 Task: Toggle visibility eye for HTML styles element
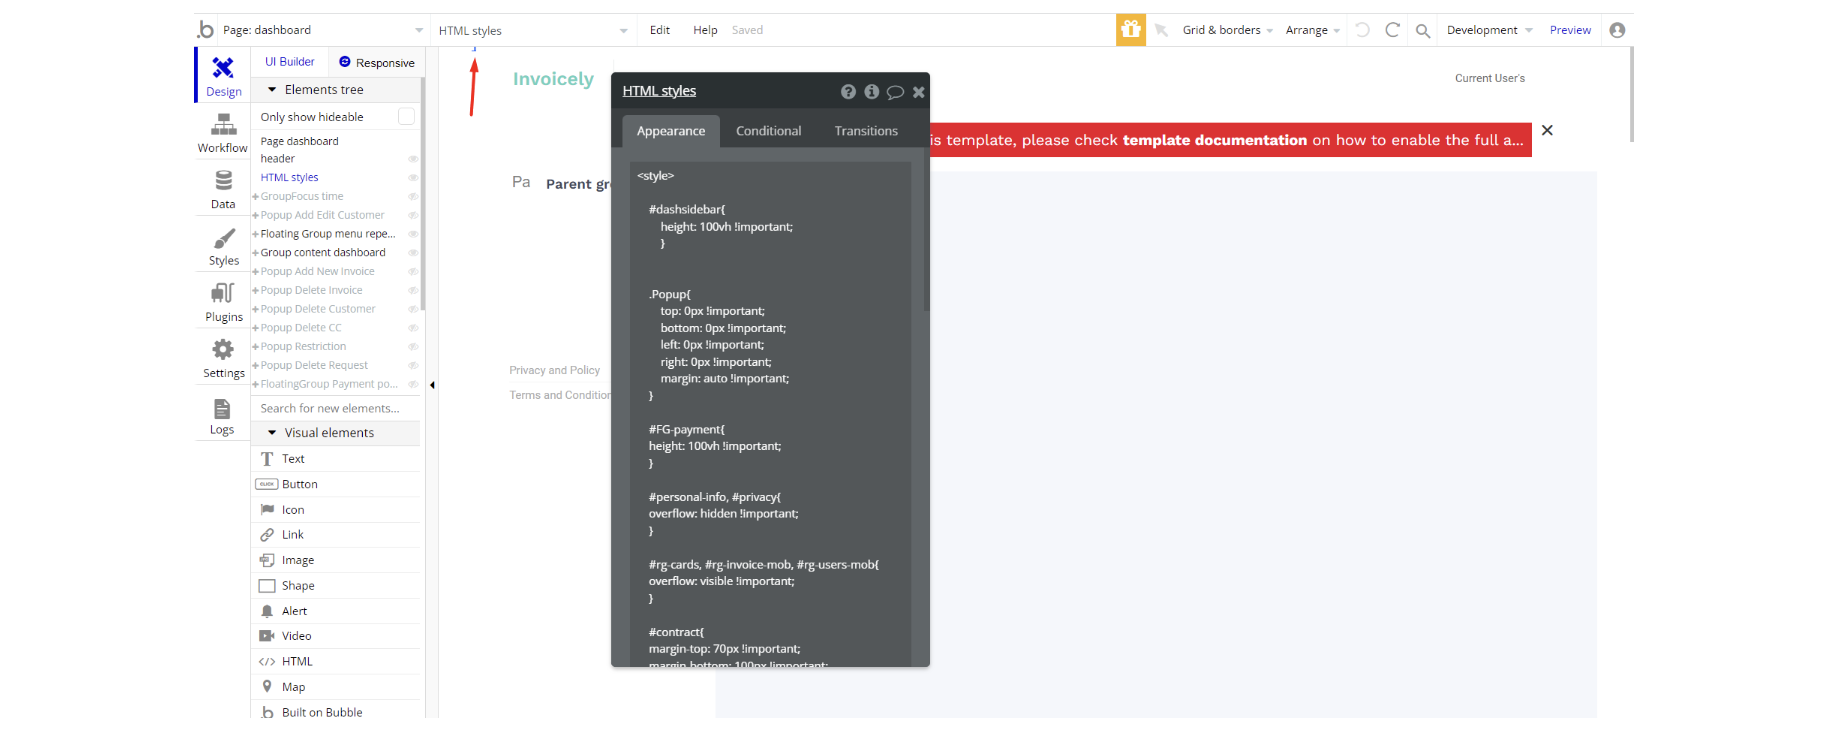(413, 178)
